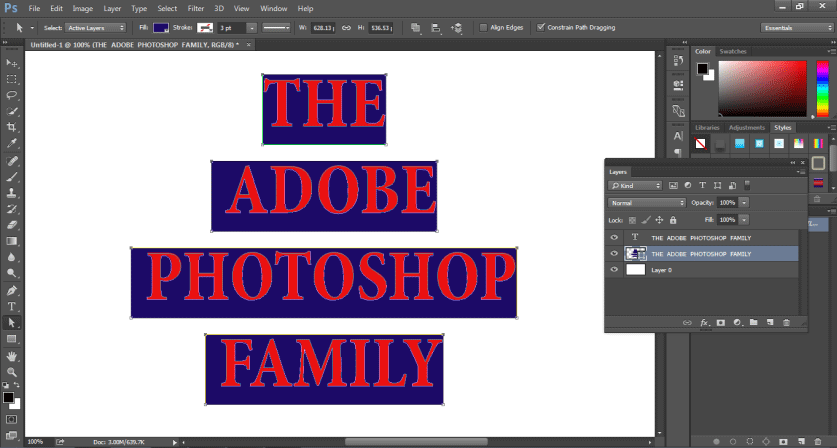The width and height of the screenshot is (837, 448).
Task: Select the Dodge tool
Action: click(x=11, y=273)
